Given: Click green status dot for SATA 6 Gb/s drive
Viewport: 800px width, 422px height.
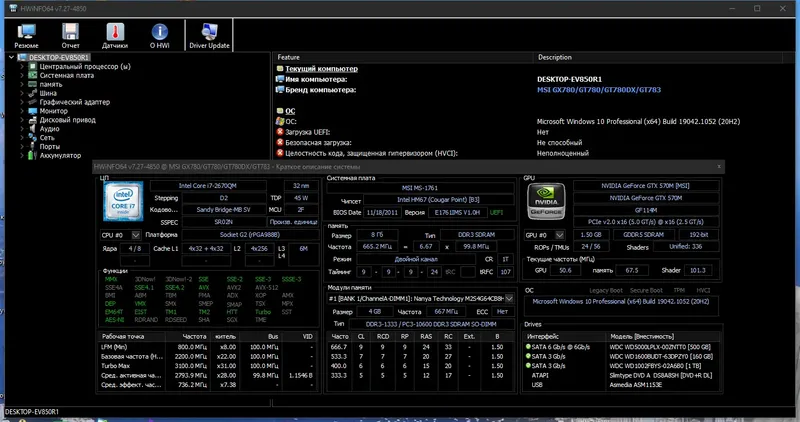Looking at the screenshot, I should coord(529,346).
